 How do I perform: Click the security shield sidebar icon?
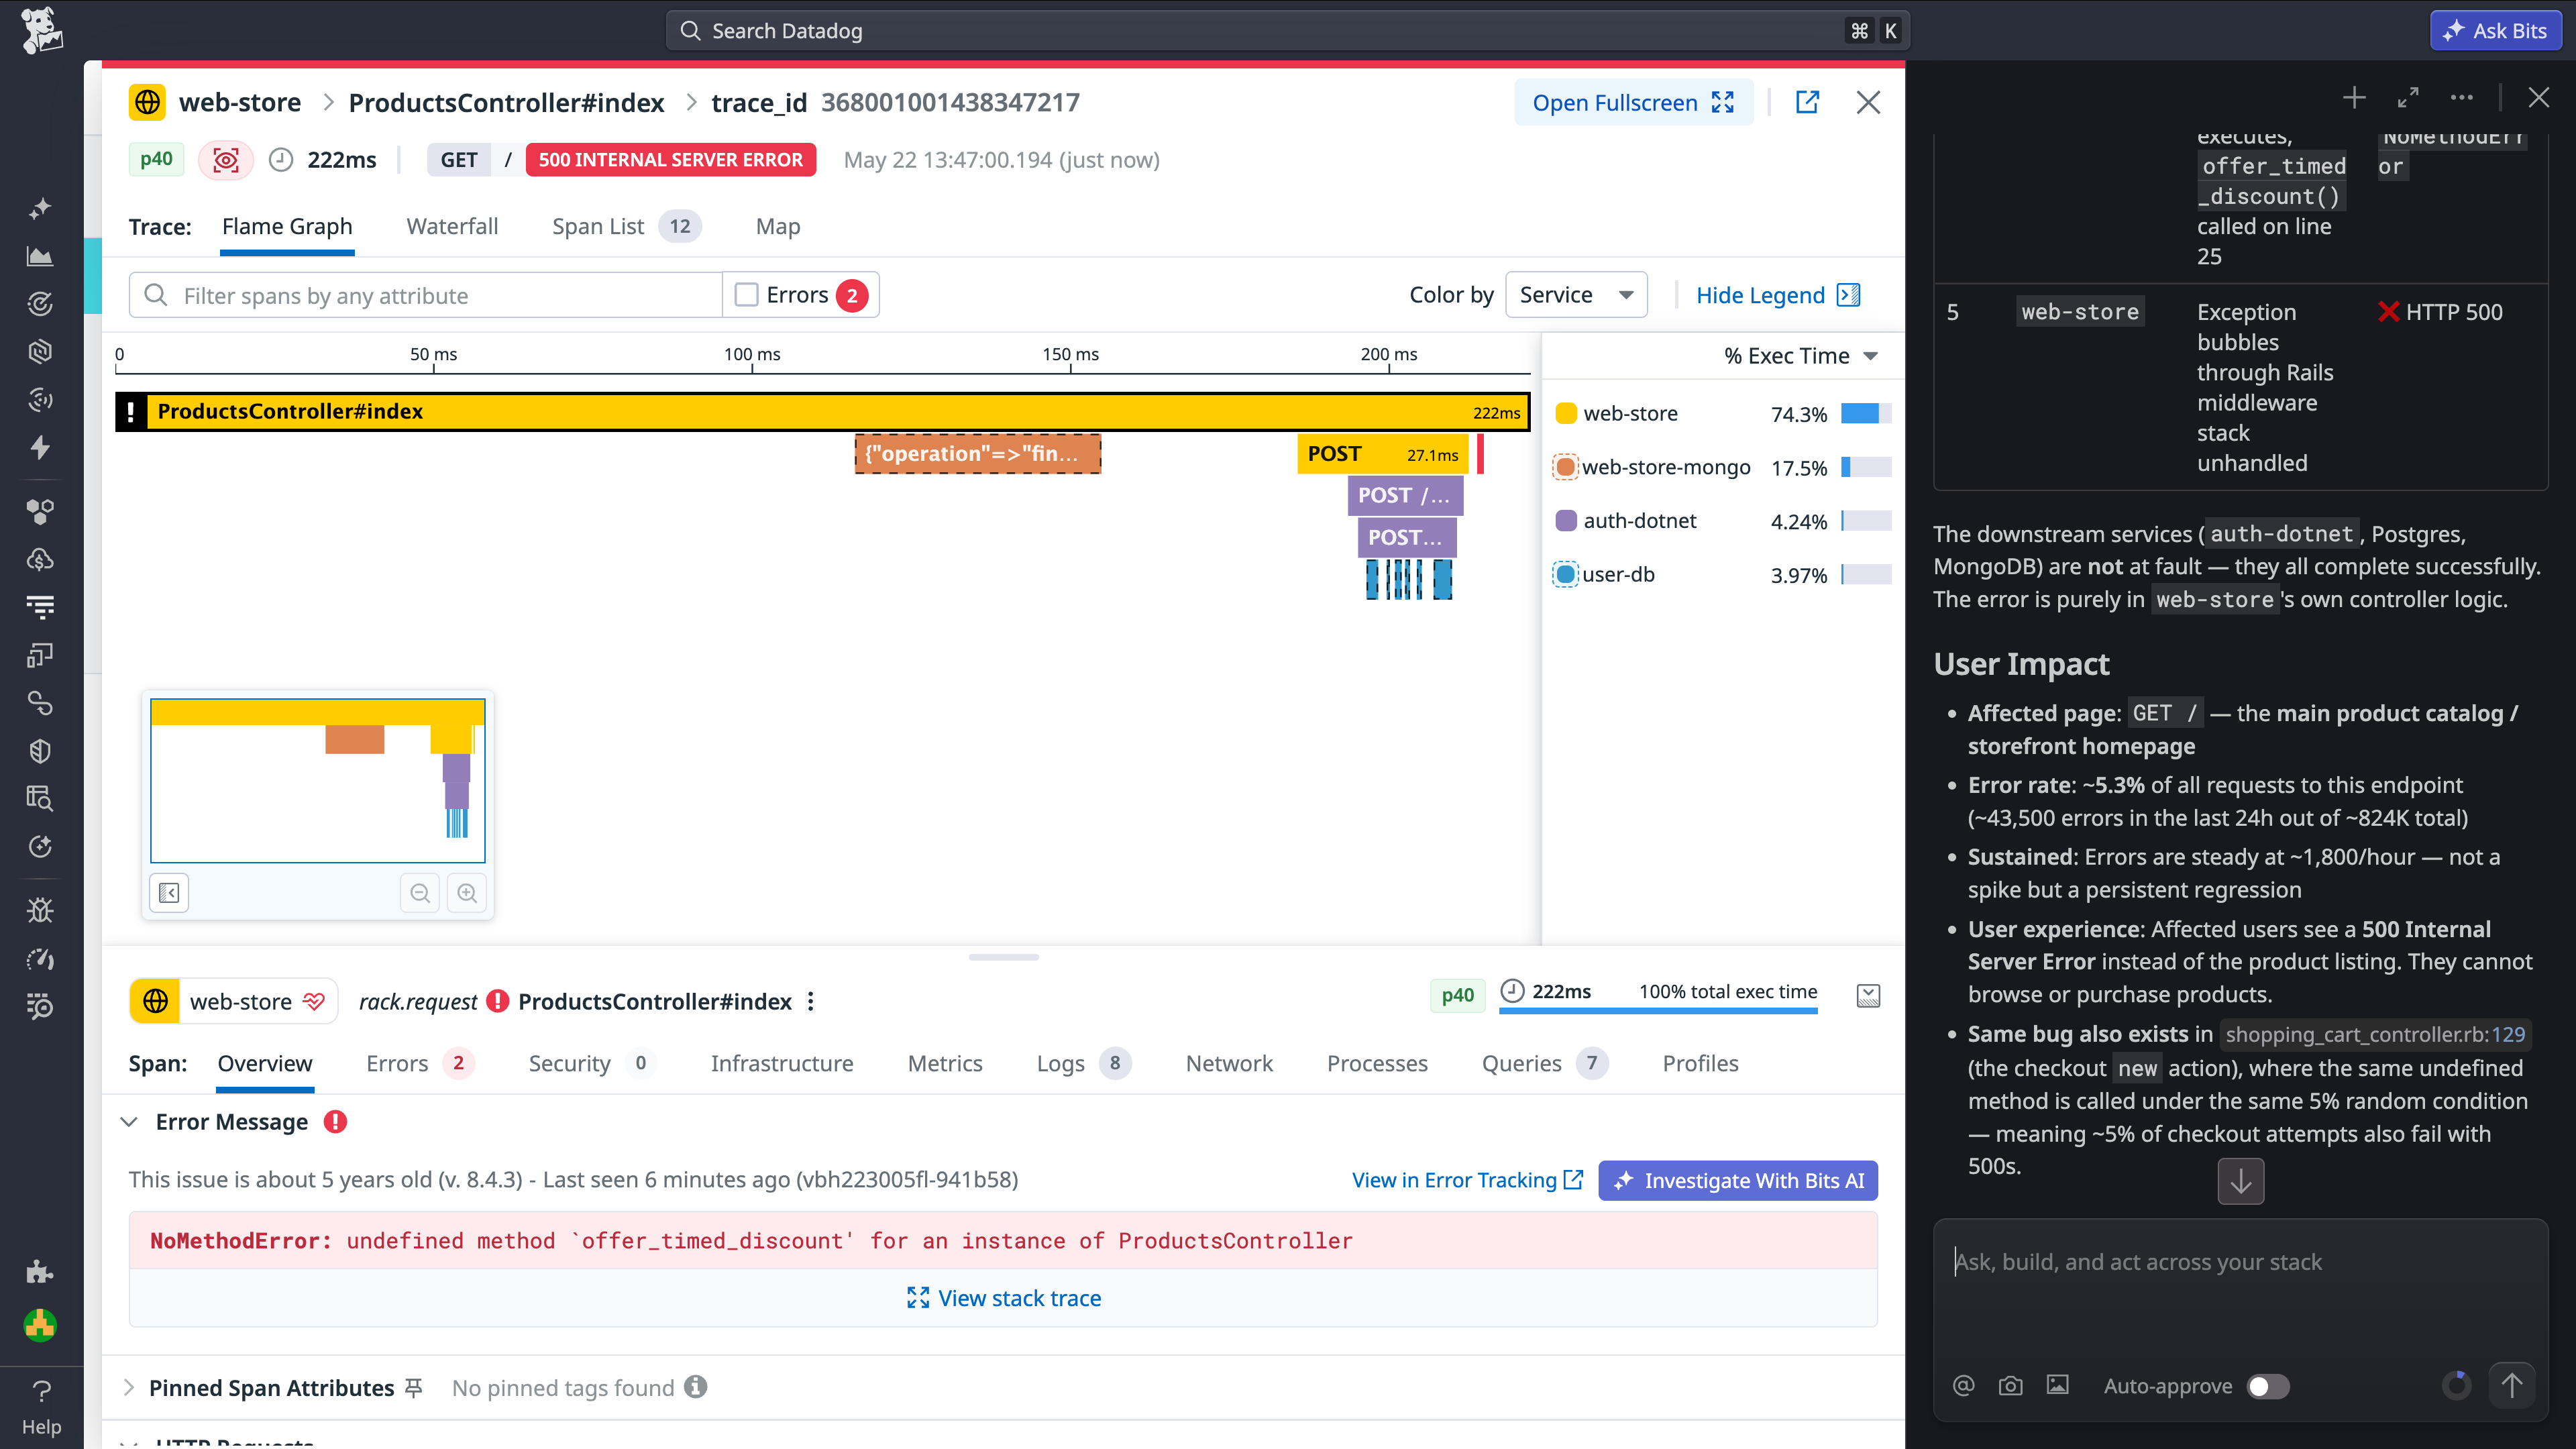tap(40, 751)
